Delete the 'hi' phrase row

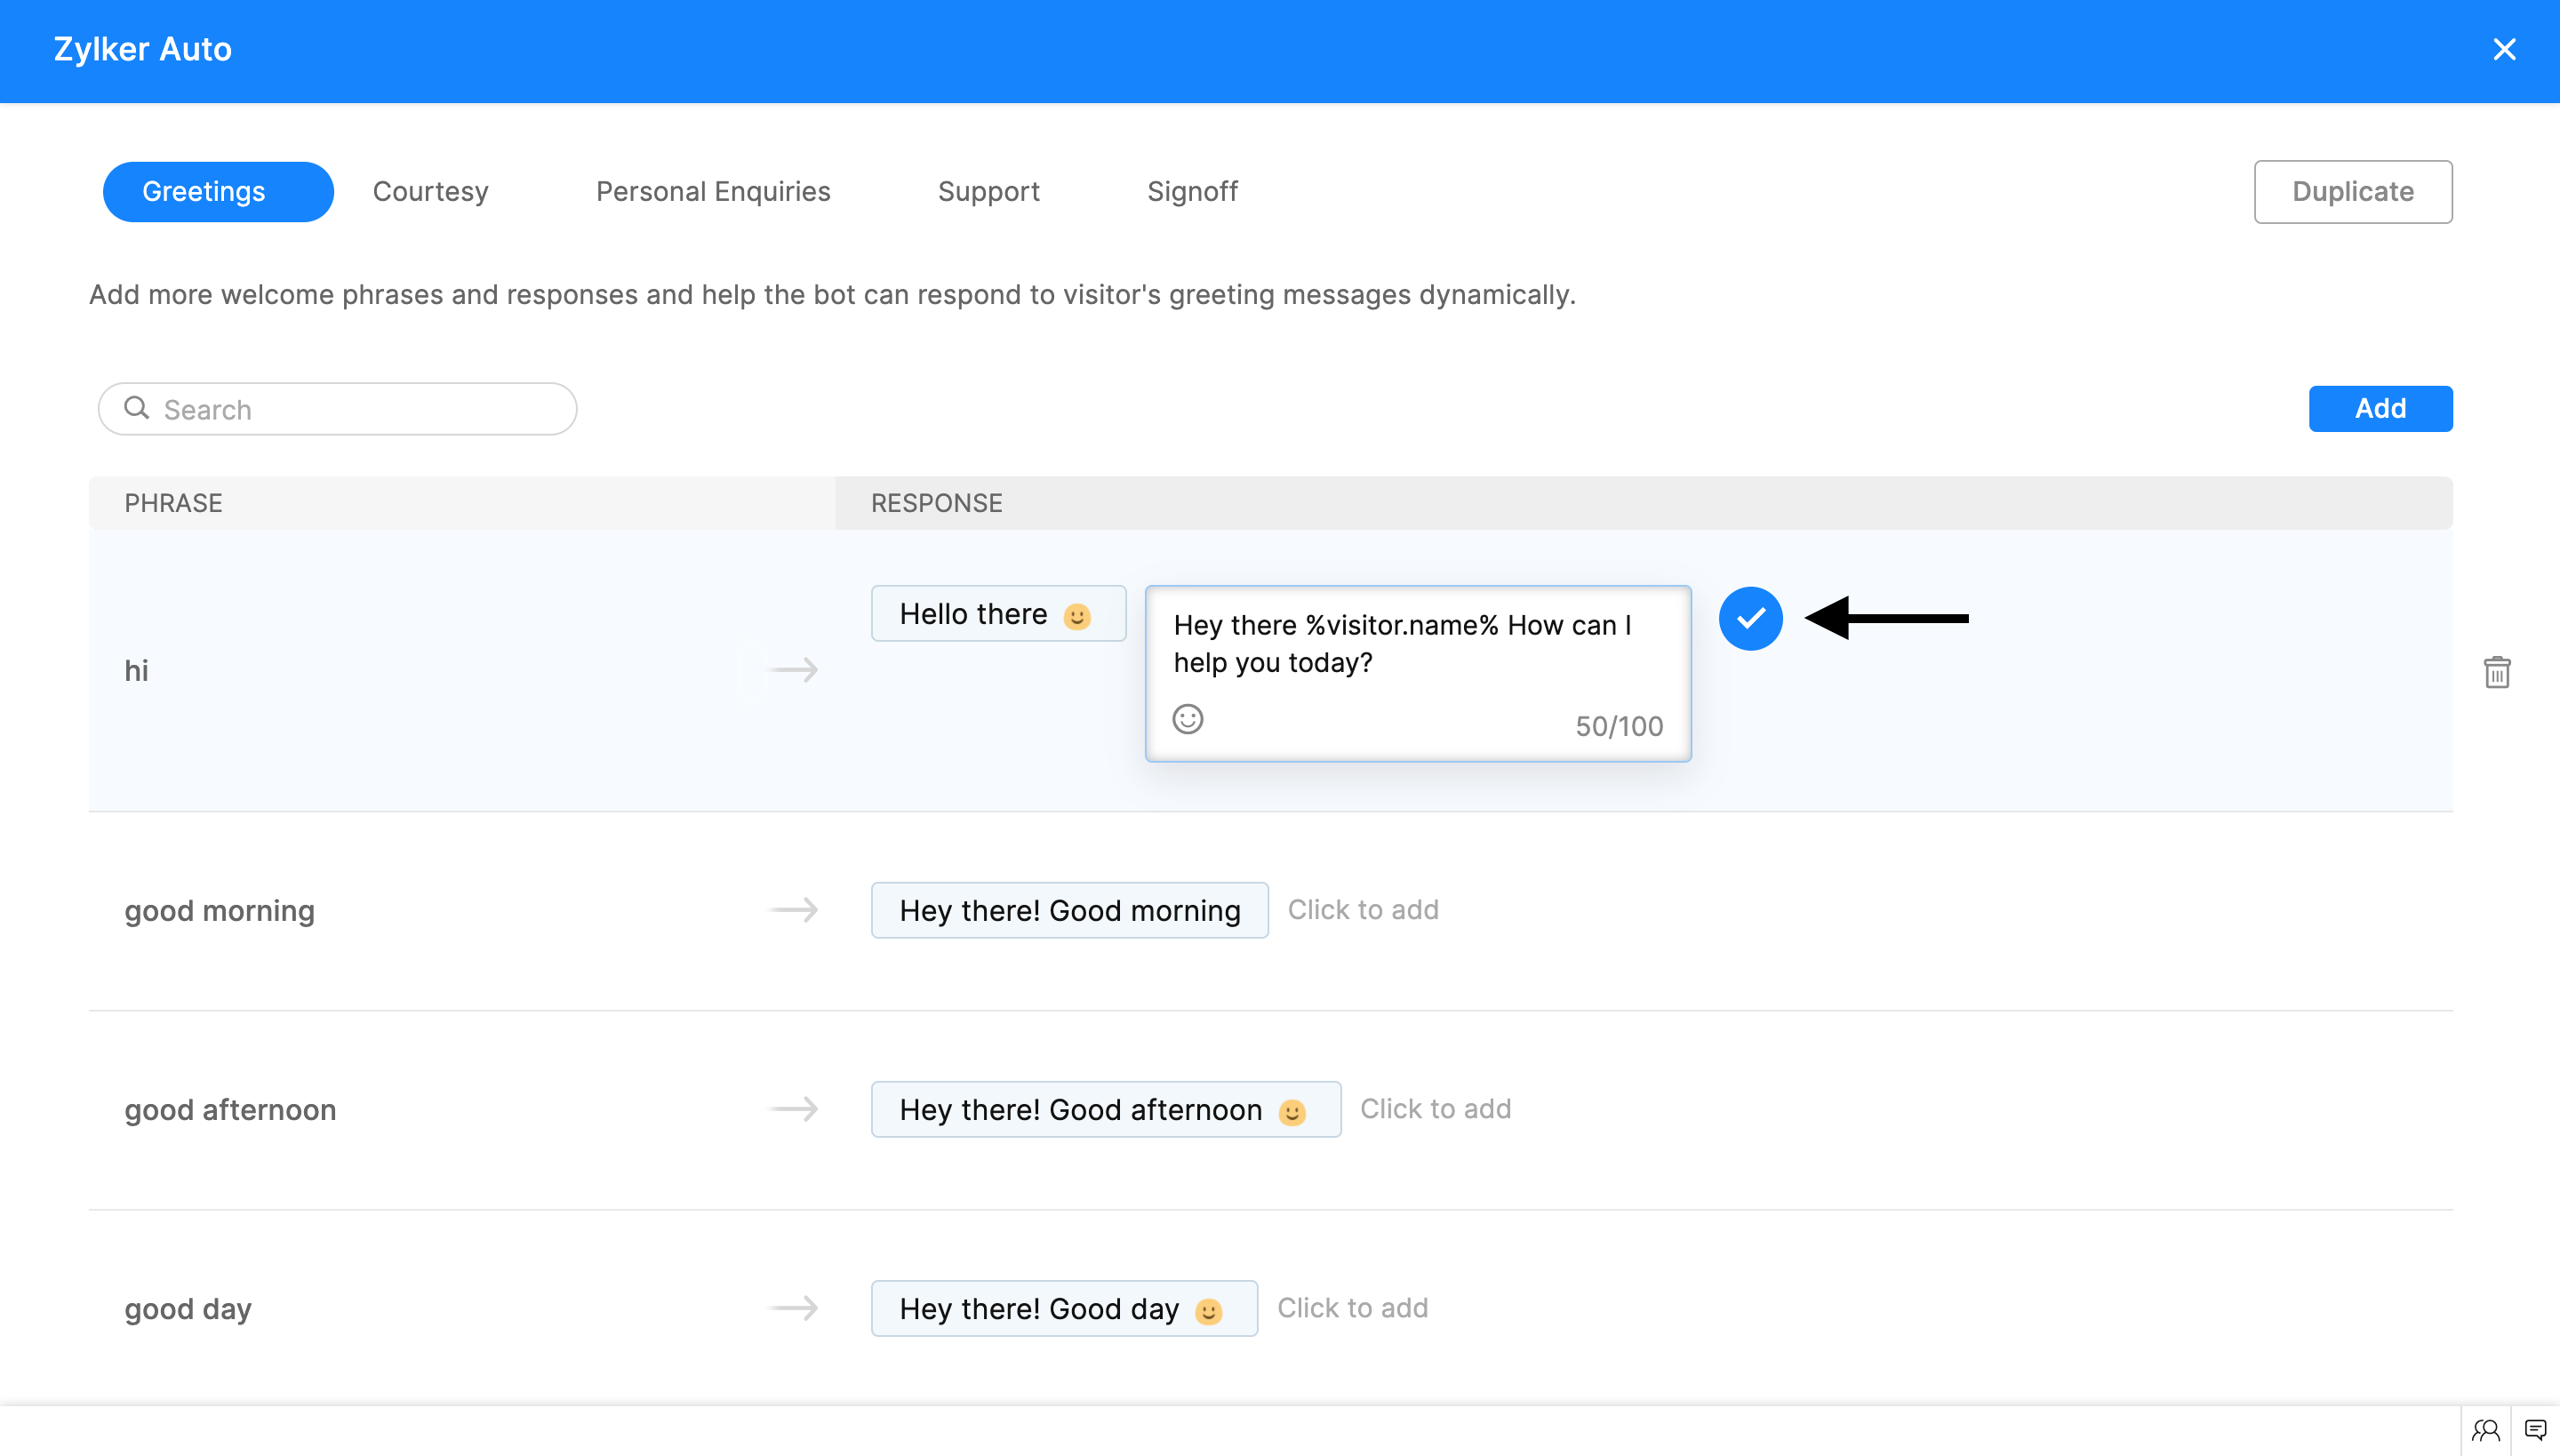(x=2497, y=672)
